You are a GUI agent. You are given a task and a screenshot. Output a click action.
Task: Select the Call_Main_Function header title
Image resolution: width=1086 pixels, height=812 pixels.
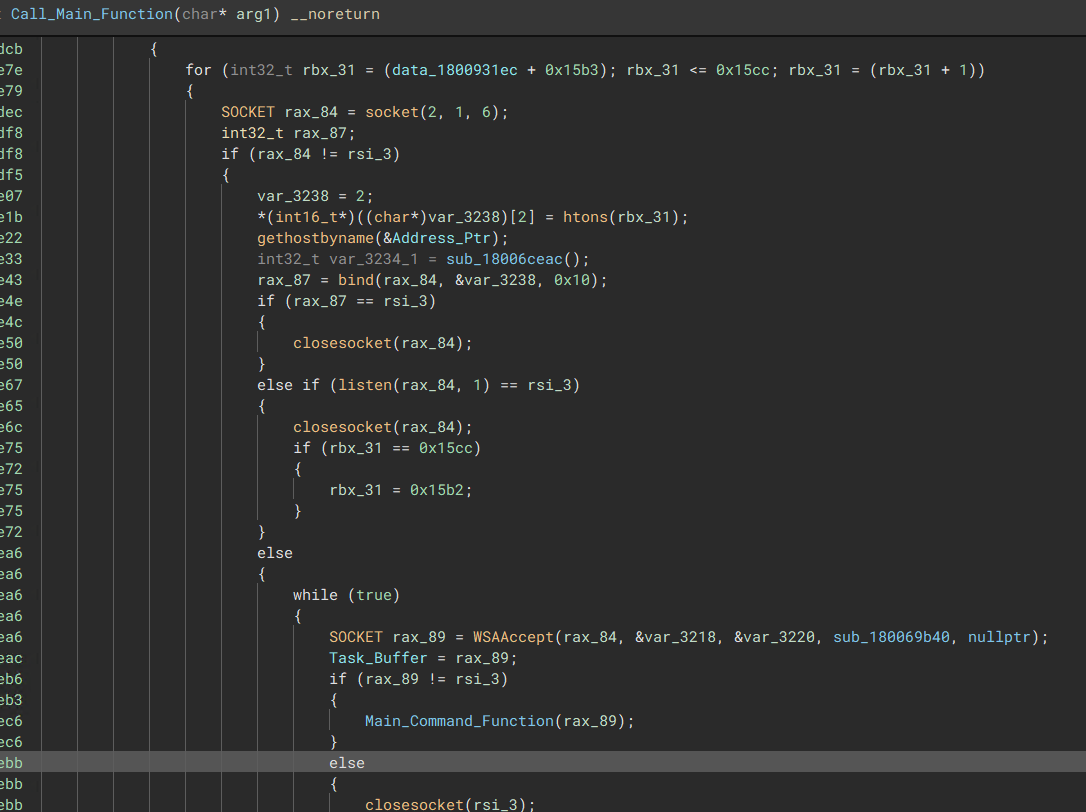[x=90, y=14]
